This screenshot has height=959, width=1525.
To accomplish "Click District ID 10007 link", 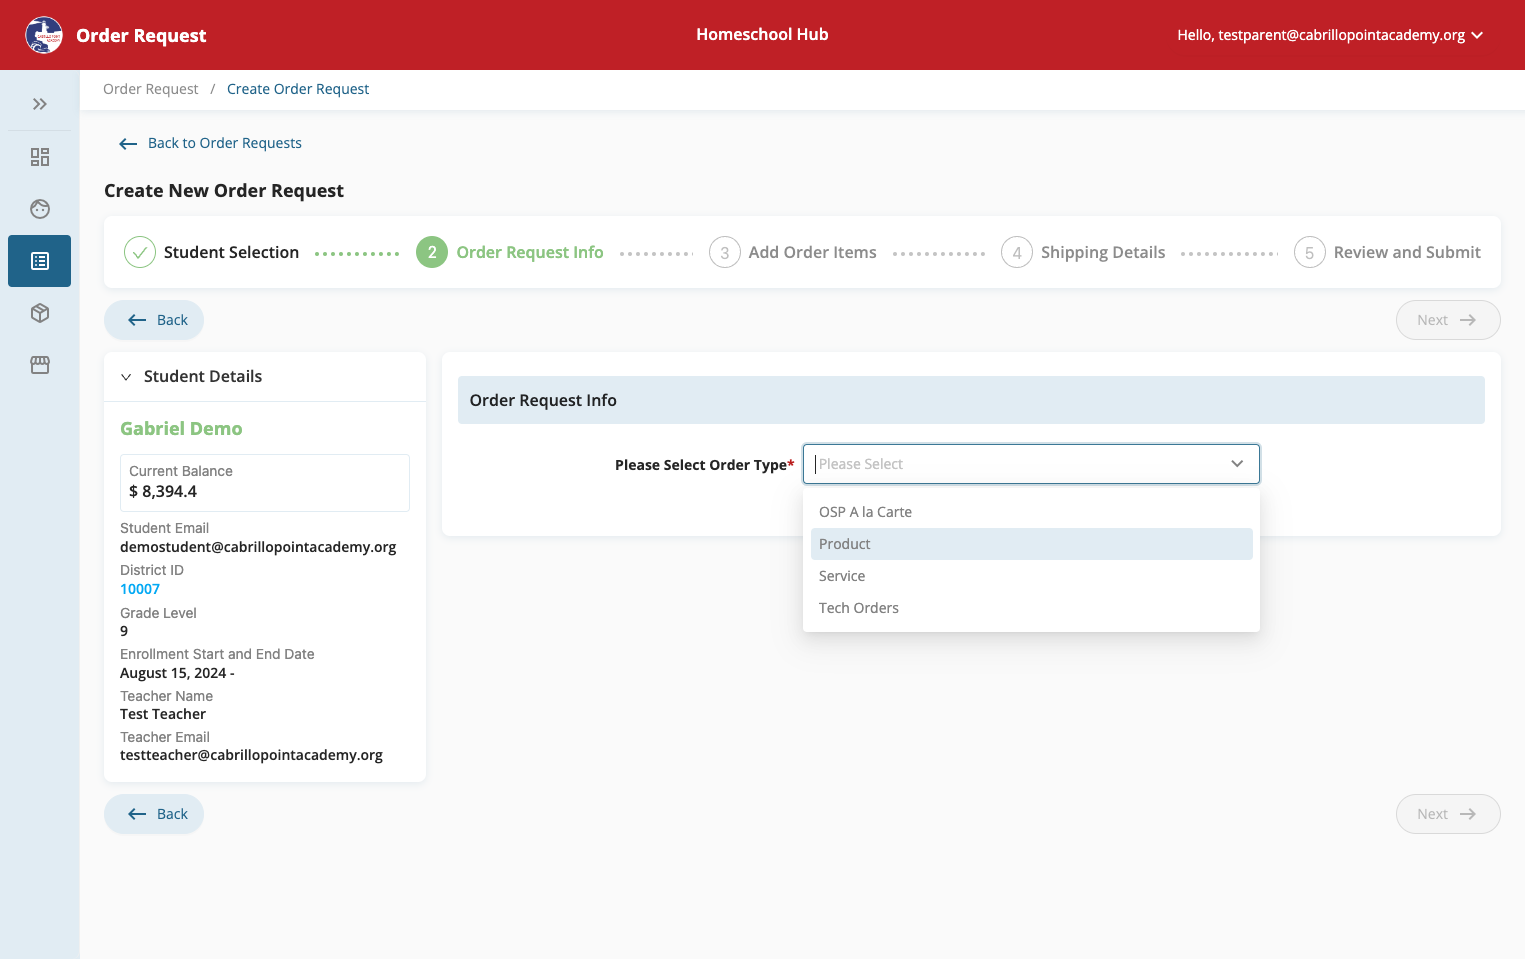I will [x=140, y=589].
